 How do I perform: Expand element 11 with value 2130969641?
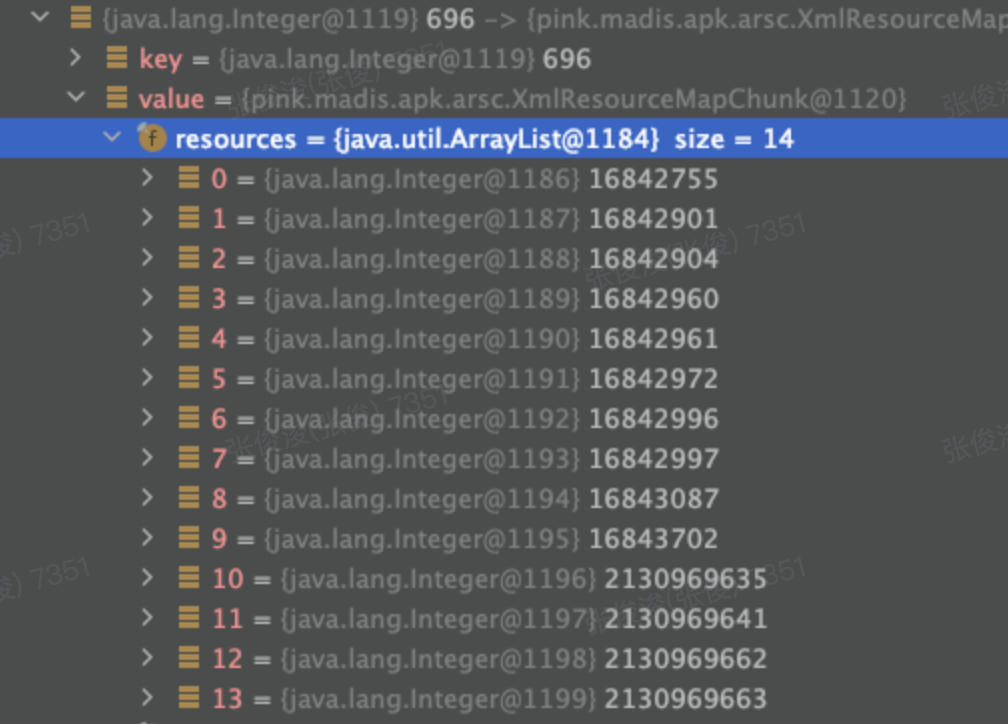click(x=147, y=618)
